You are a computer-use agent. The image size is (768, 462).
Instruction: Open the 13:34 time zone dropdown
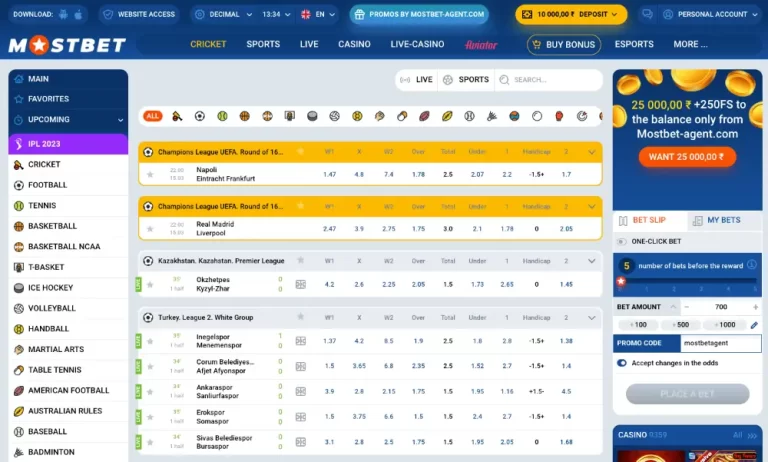pos(276,14)
